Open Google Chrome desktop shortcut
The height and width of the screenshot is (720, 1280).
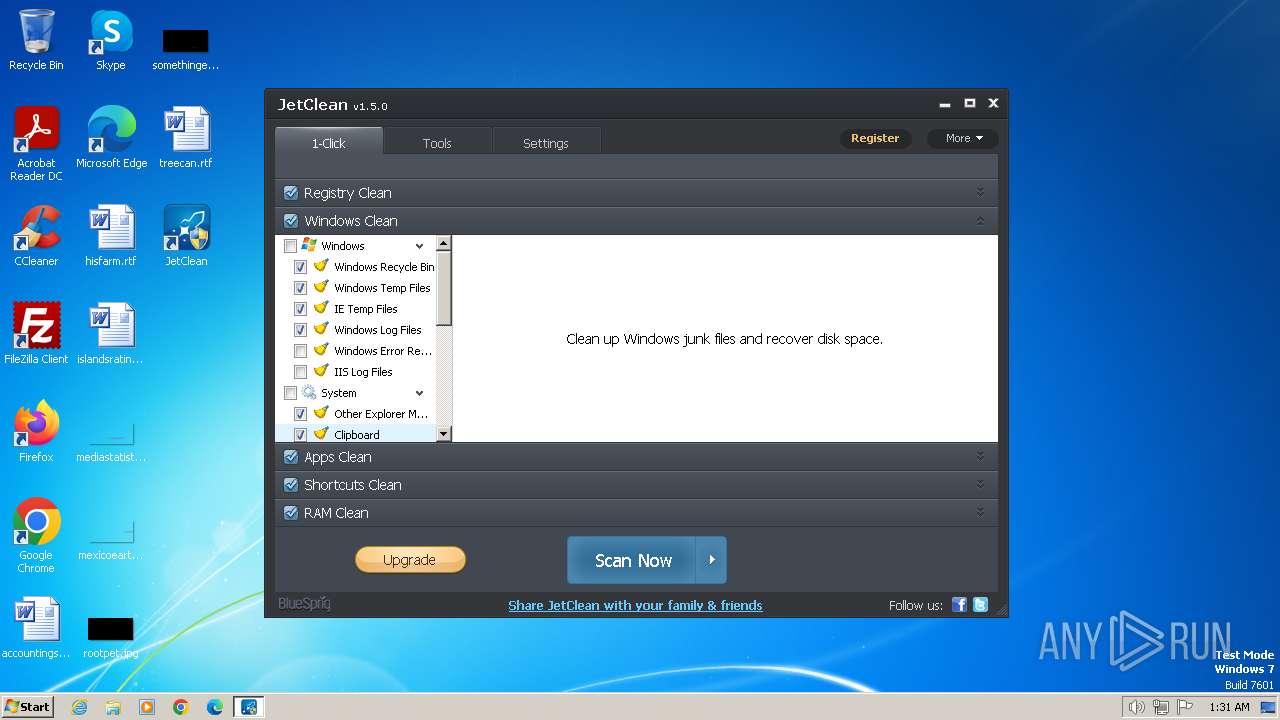pyautogui.click(x=36, y=535)
